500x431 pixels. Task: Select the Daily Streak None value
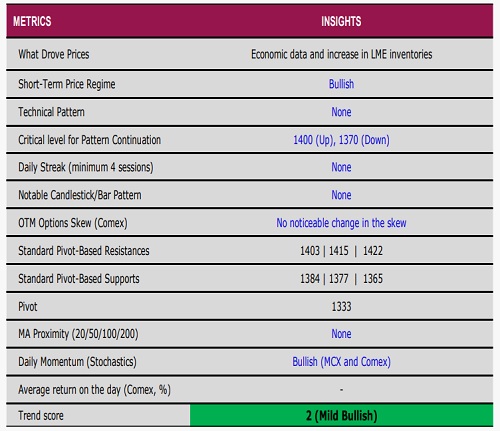tap(341, 167)
